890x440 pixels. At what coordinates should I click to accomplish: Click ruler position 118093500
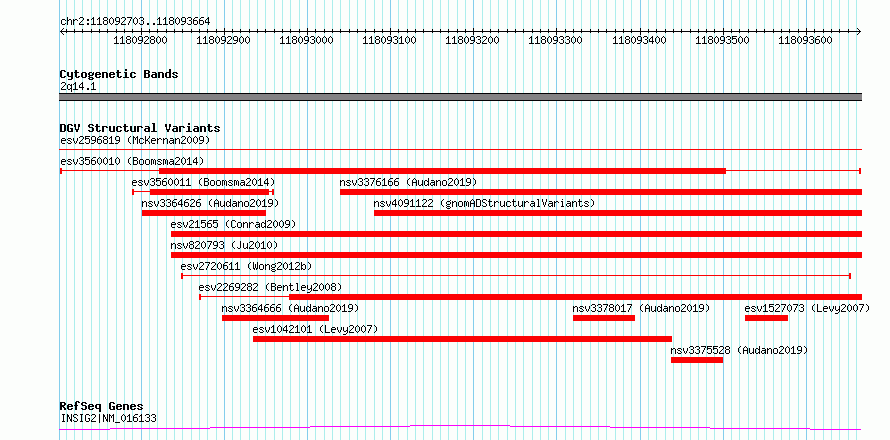[723, 40]
